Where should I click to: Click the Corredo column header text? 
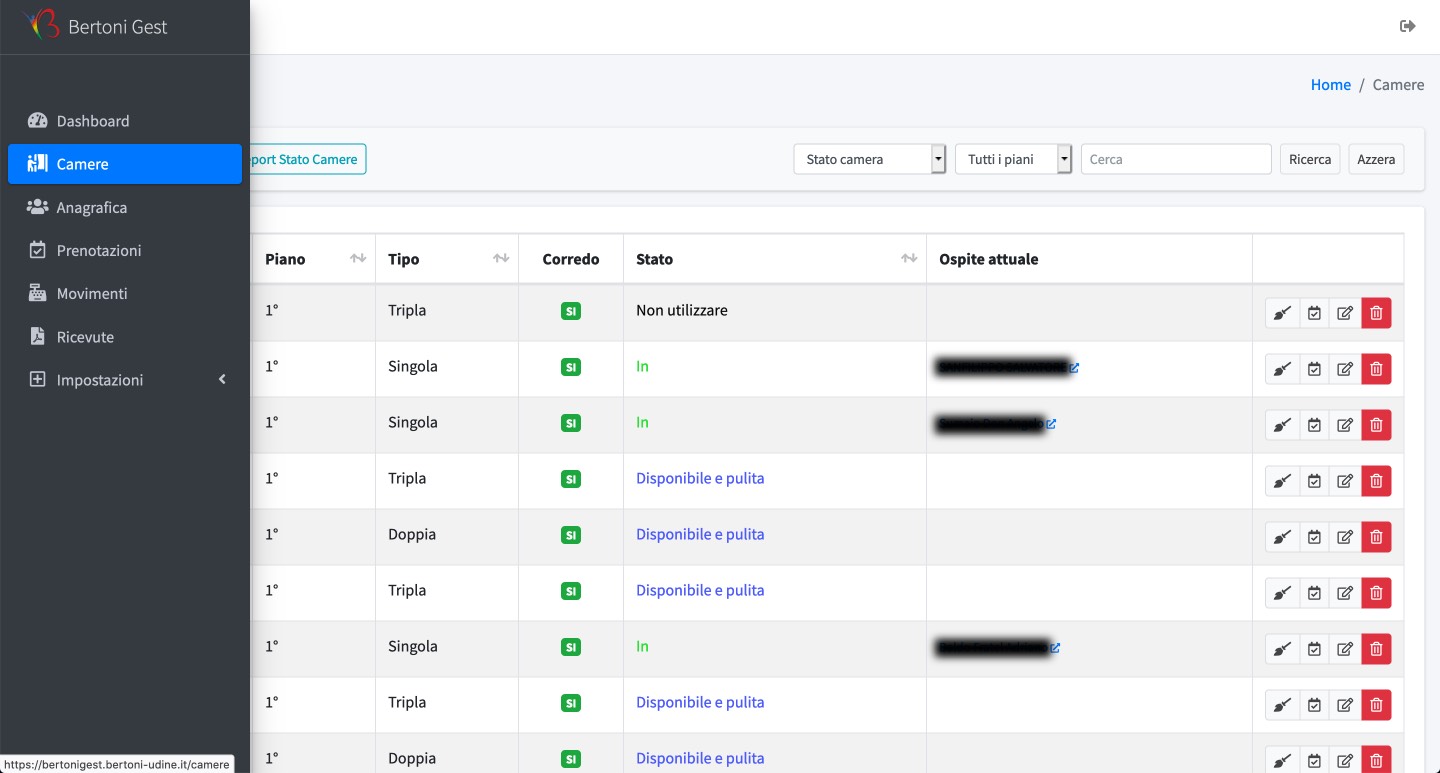571,259
